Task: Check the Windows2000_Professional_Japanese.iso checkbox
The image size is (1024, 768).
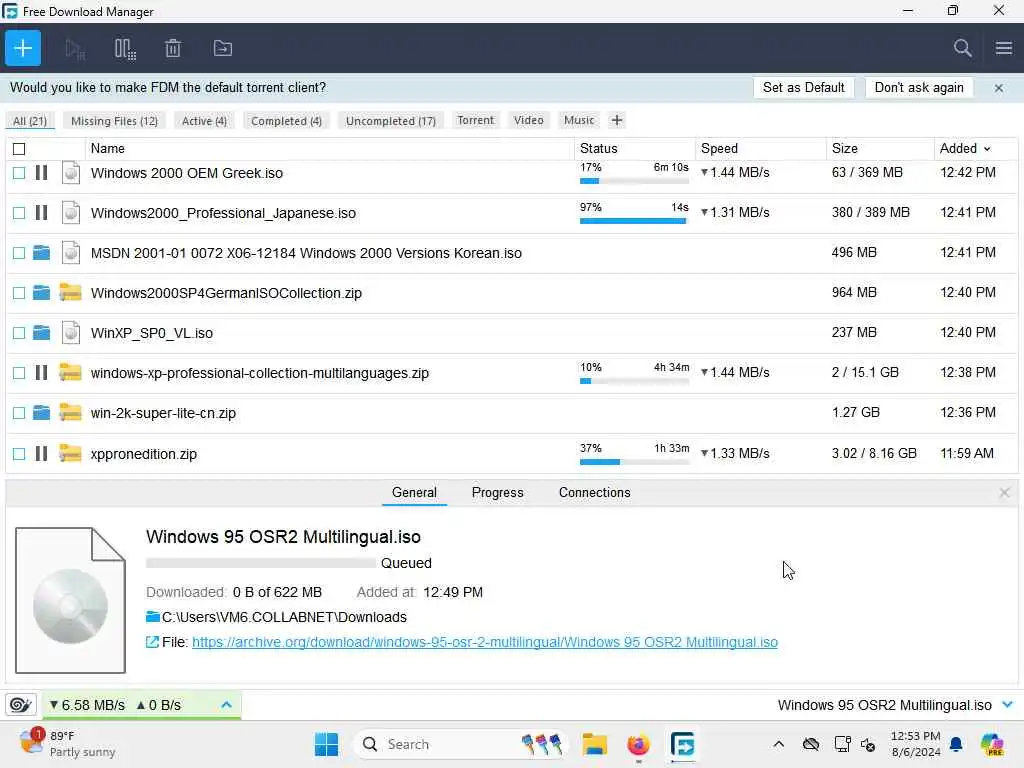Action: [19, 213]
